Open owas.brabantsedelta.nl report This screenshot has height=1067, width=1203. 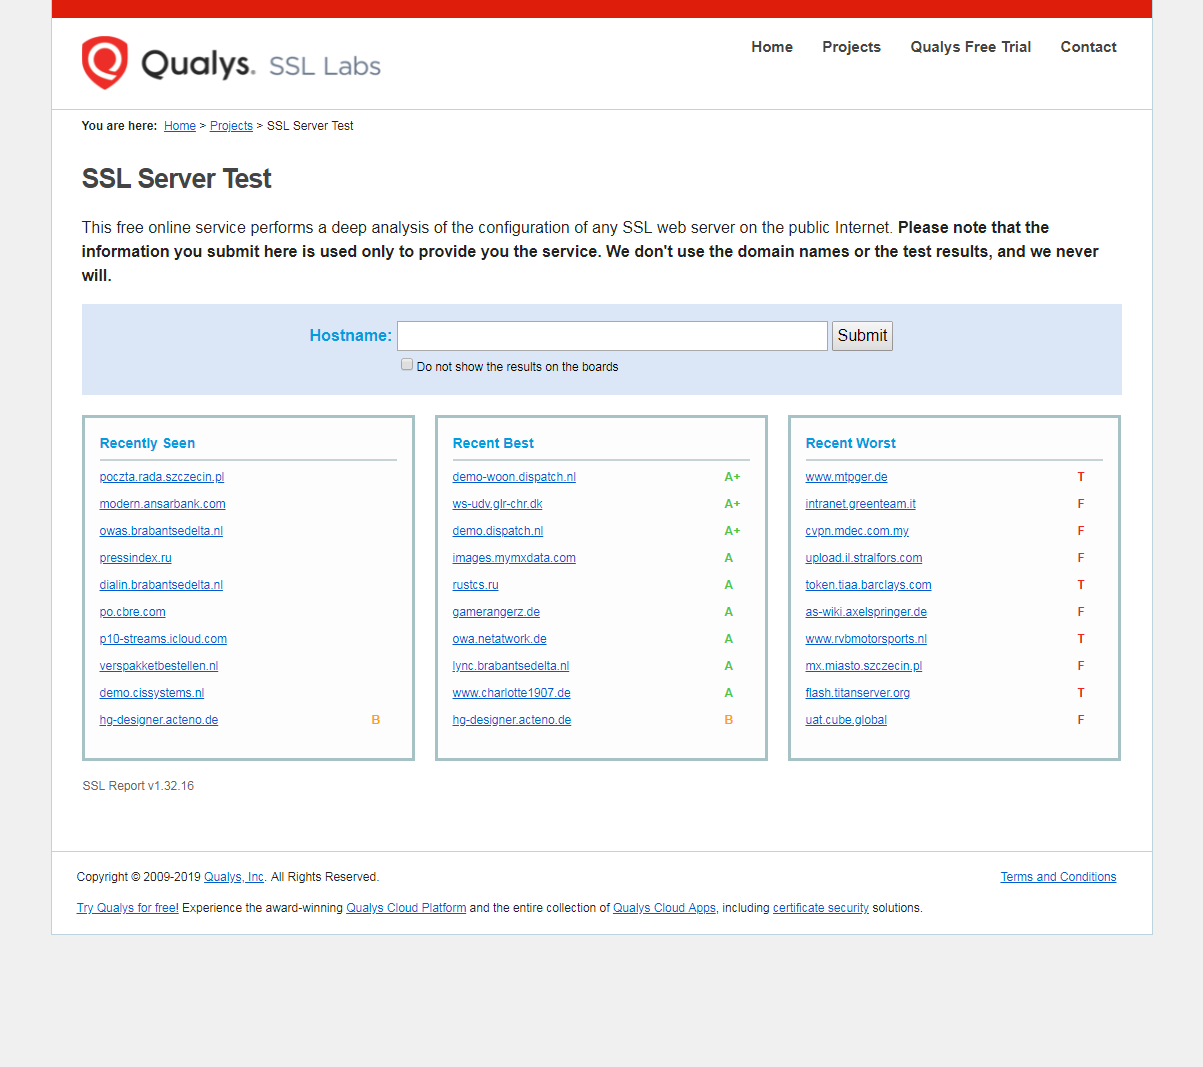[x=161, y=531]
